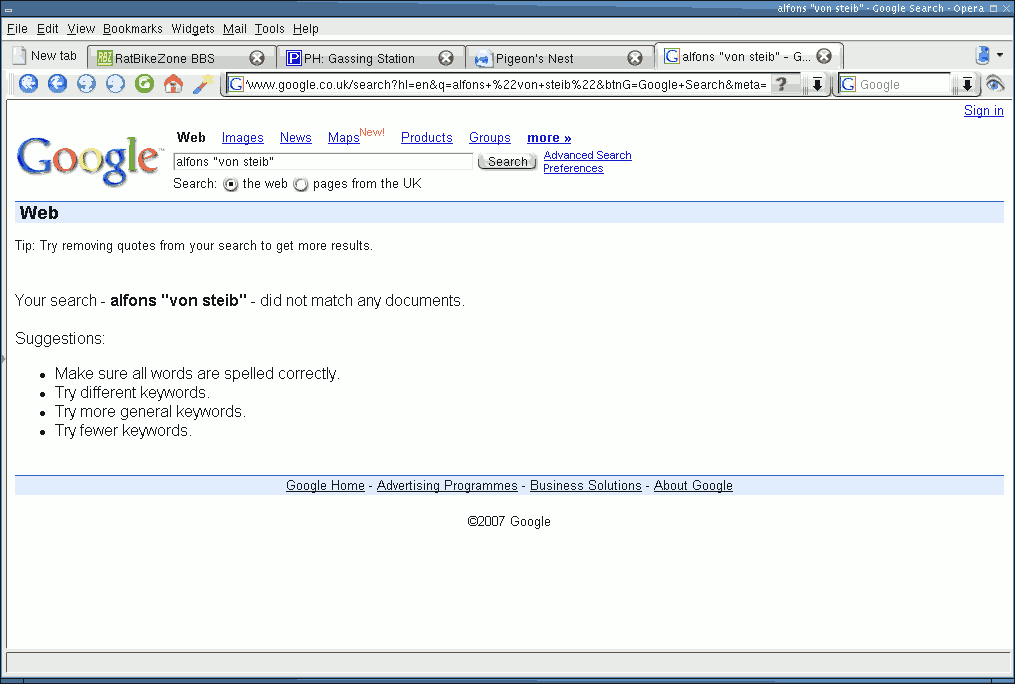1015x684 pixels.
Task: Open the Advanced Search link
Action: [587, 155]
